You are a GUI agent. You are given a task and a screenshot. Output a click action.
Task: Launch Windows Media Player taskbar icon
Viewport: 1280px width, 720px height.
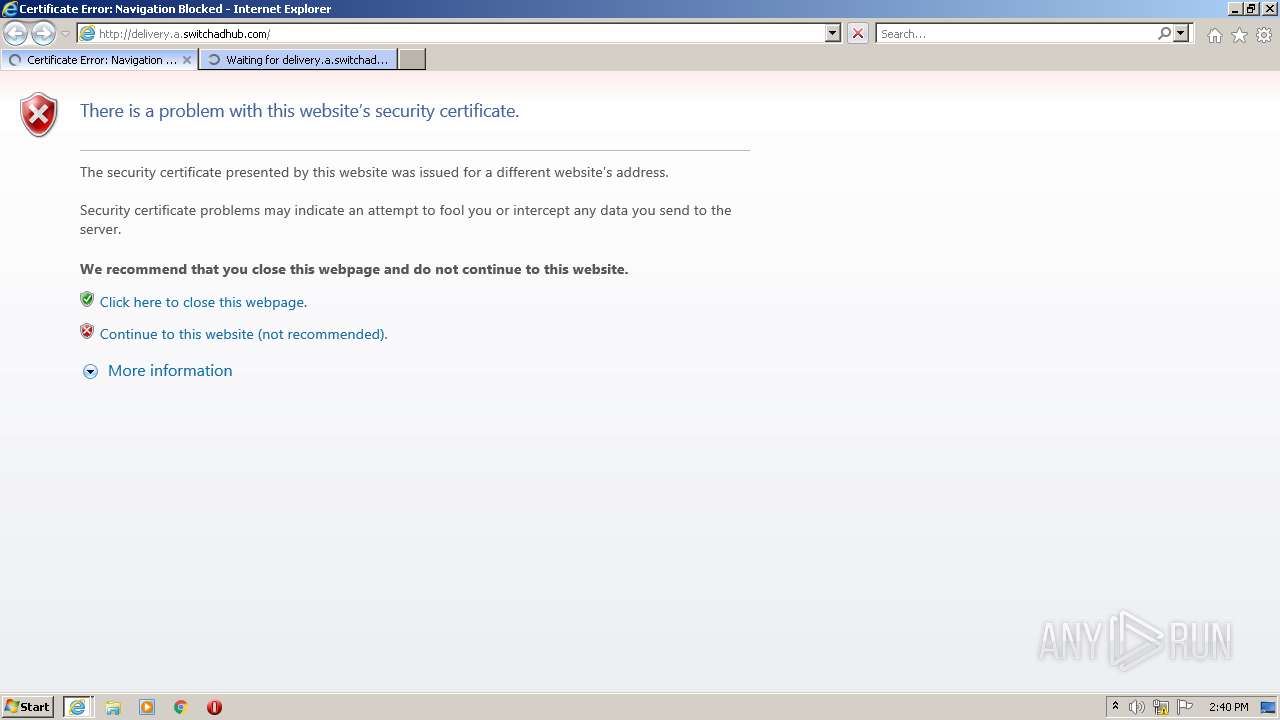point(147,706)
